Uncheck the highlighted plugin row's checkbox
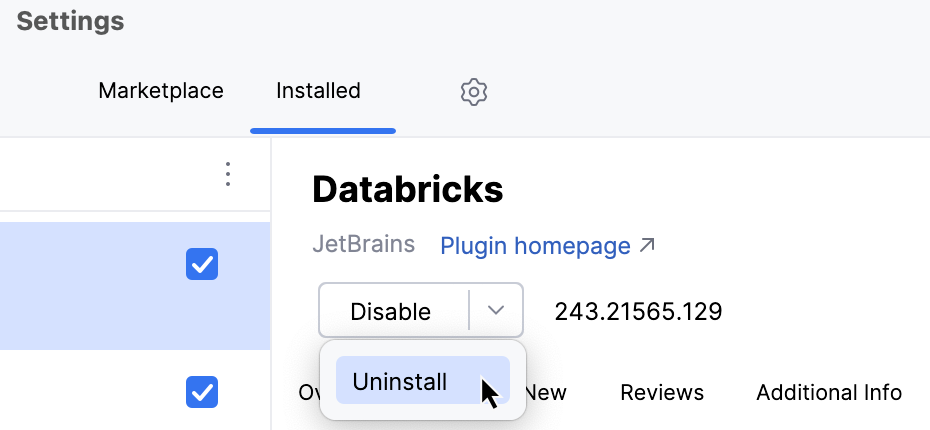Screen dimensions: 930x430 [x=202, y=265]
